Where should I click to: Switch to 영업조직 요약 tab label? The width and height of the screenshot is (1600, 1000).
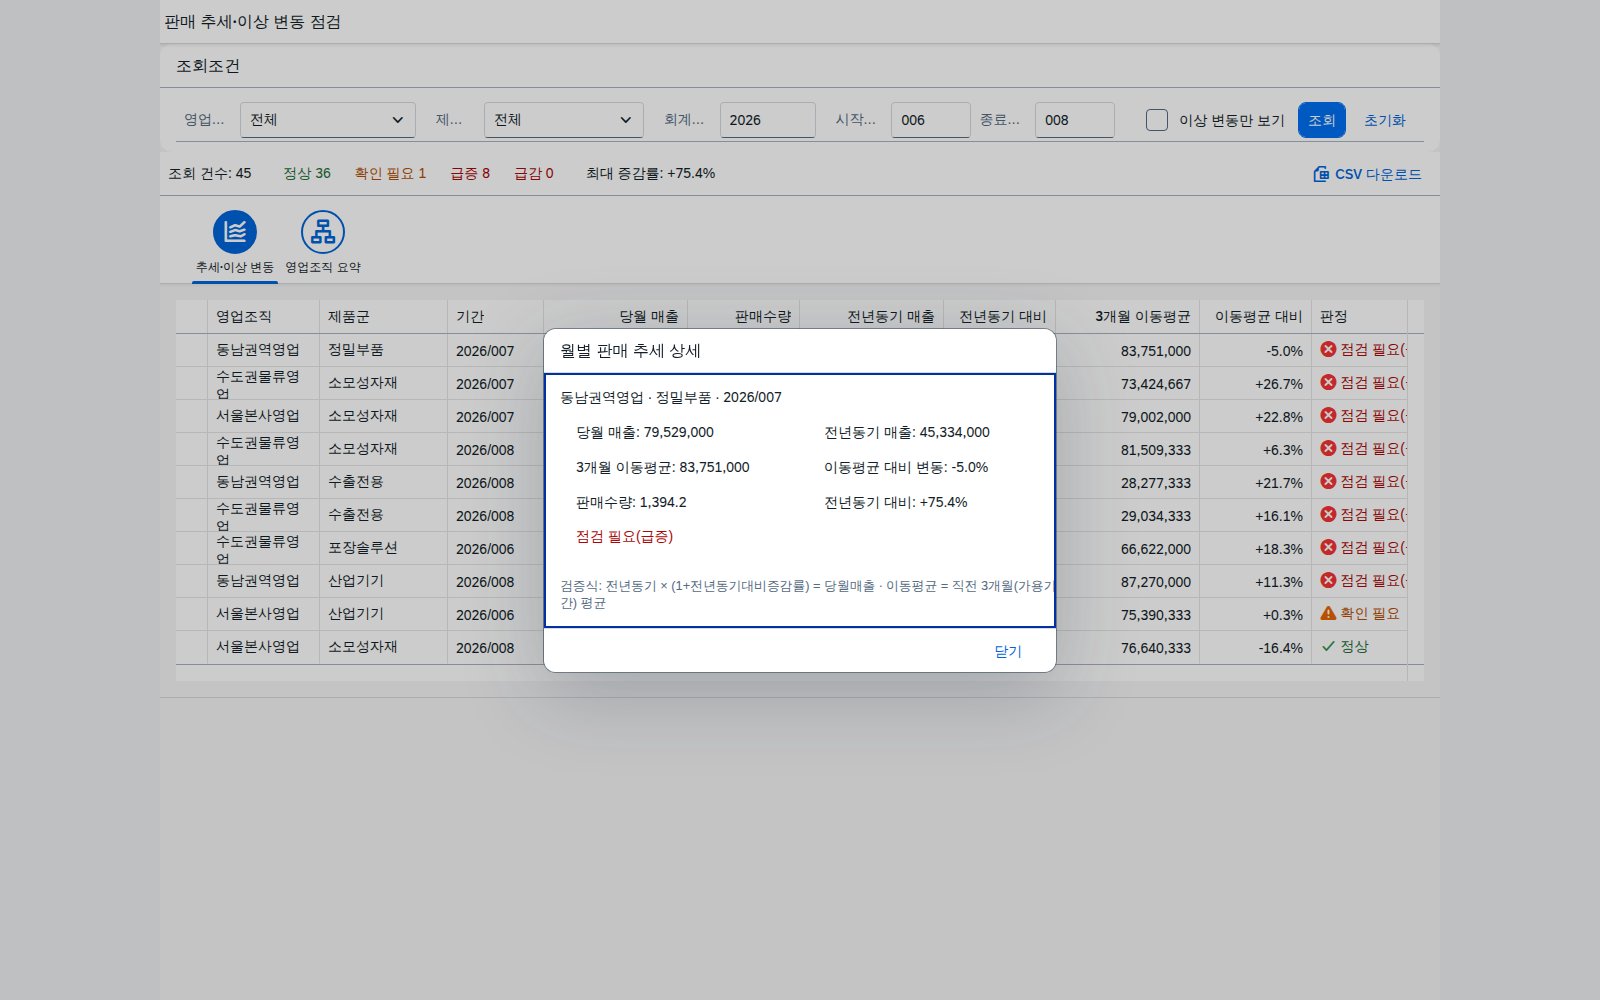pos(323,268)
